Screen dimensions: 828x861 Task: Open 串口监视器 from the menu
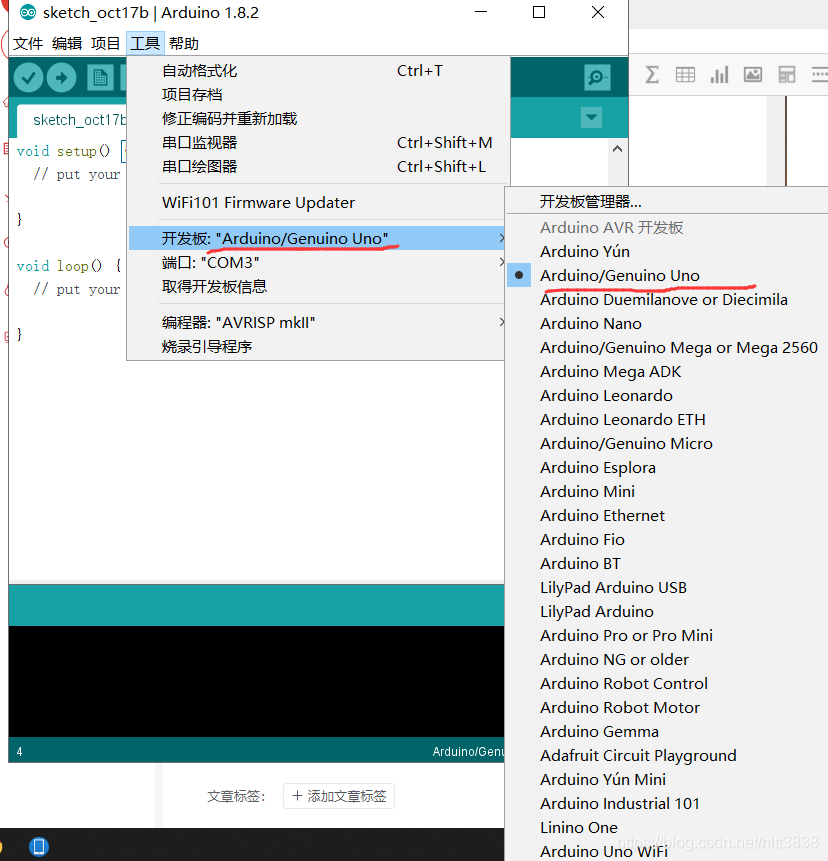click(x=316, y=143)
